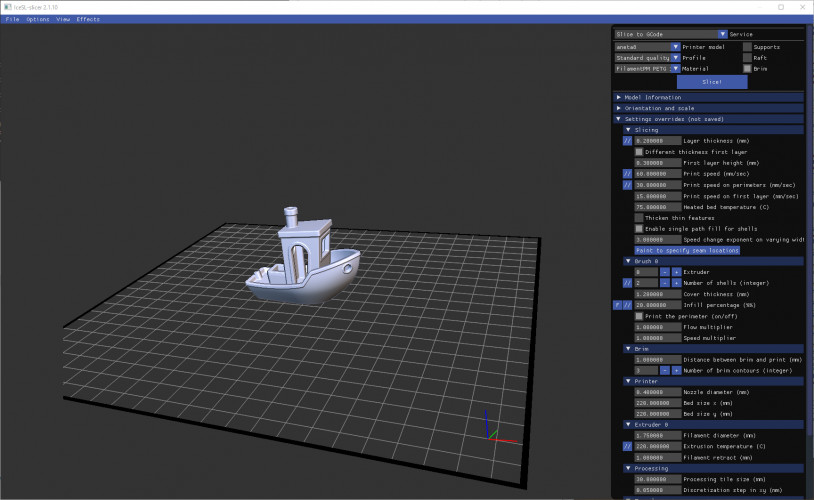This screenshot has width=814, height=500.
Task: Collapse the Slicing subsection
Action: [x=714, y=130]
